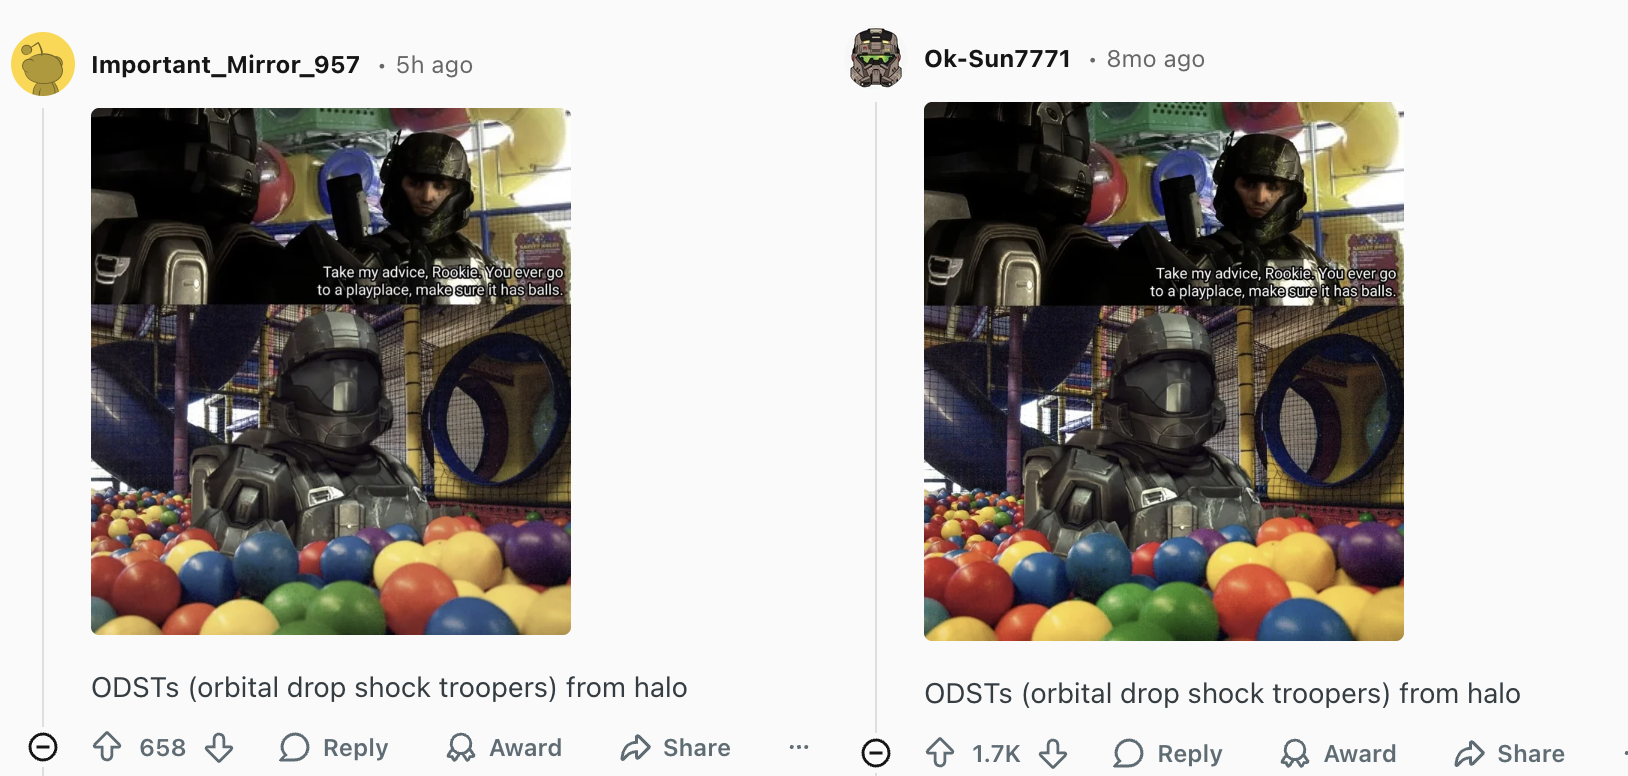Image resolution: width=1628 pixels, height=776 pixels.
Task: Downvote the comment with 1.7K points
Action: [x=1053, y=753]
